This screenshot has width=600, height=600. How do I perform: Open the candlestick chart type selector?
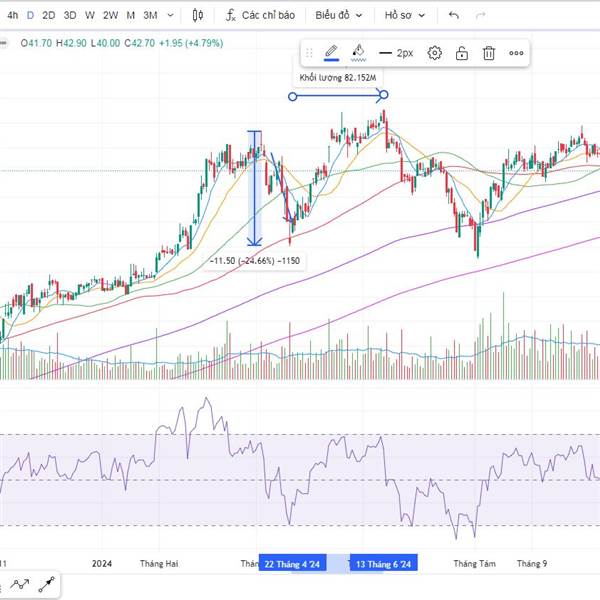point(198,16)
